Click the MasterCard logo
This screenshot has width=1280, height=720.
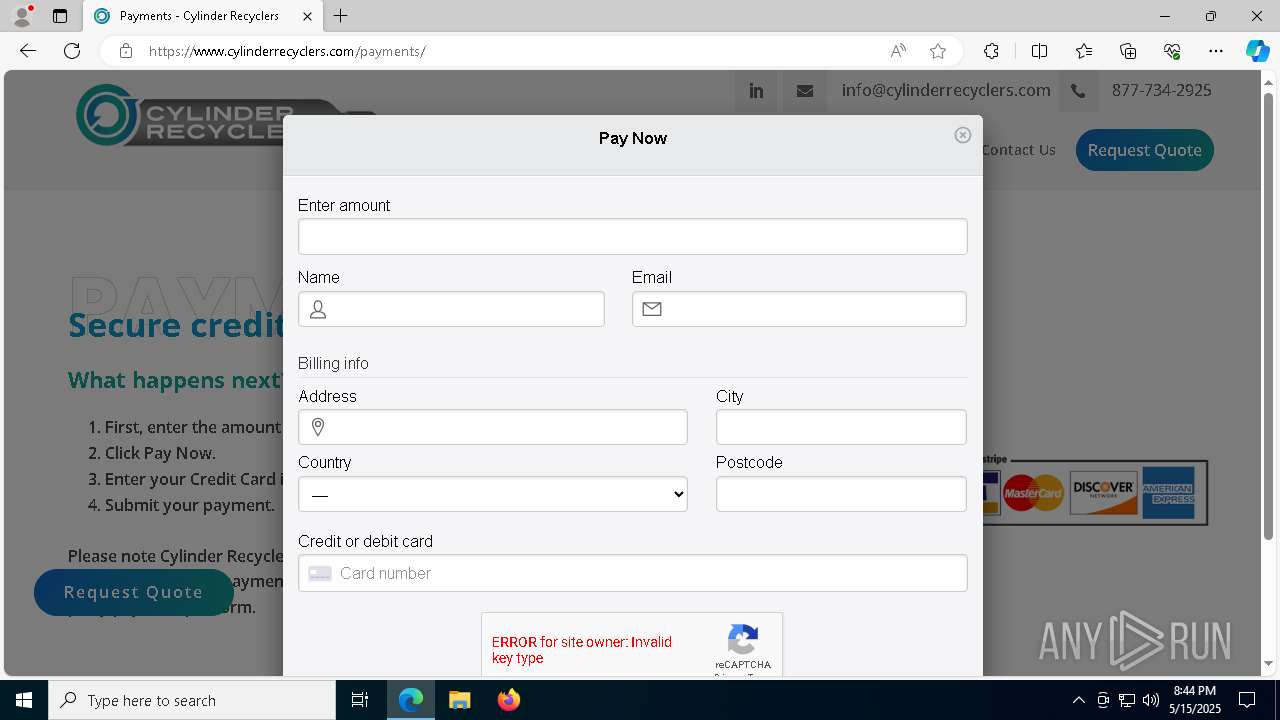tap(1034, 492)
